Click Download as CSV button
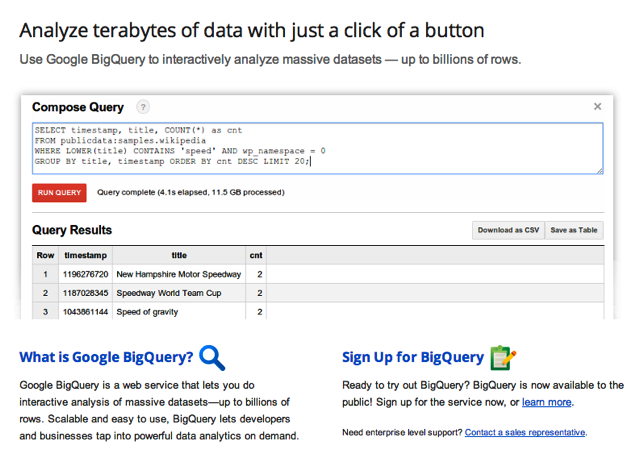640x450 pixels. [508, 230]
